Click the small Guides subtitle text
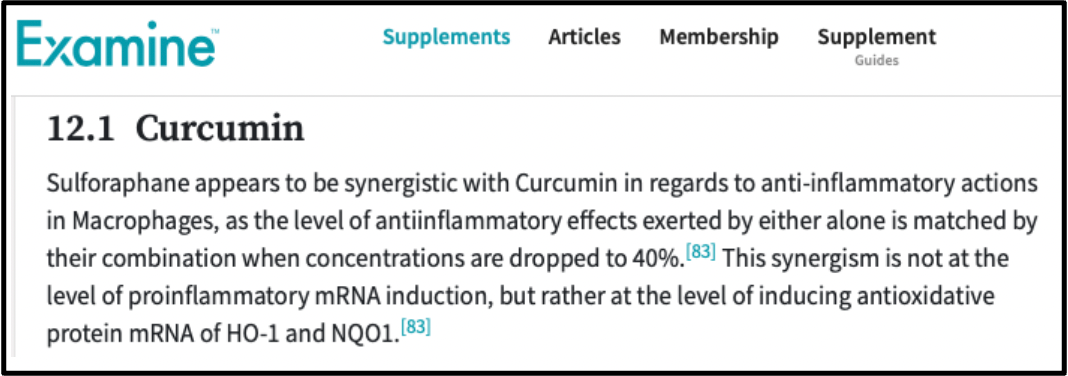 877,61
